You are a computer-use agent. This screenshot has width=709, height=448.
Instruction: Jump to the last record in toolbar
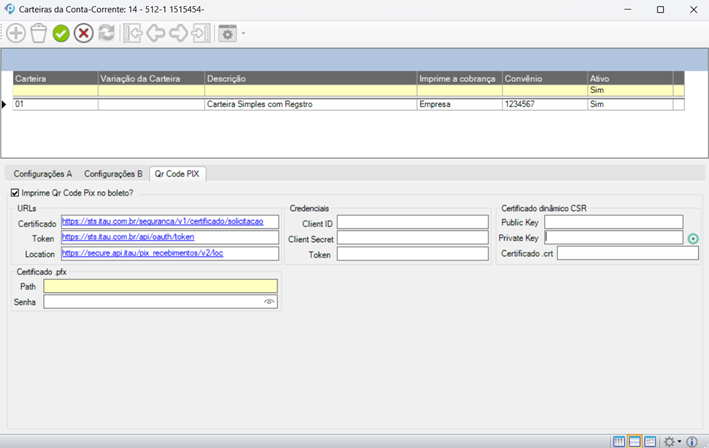click(x=201, y=34)
